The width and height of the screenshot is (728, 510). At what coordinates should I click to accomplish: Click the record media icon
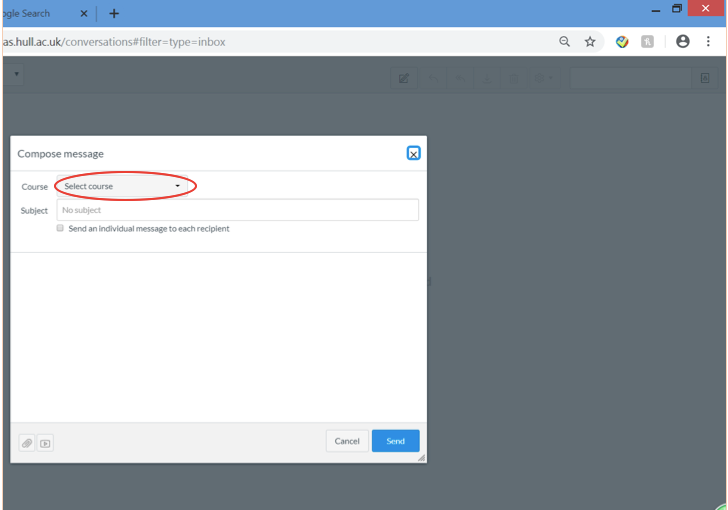[45, 443]
